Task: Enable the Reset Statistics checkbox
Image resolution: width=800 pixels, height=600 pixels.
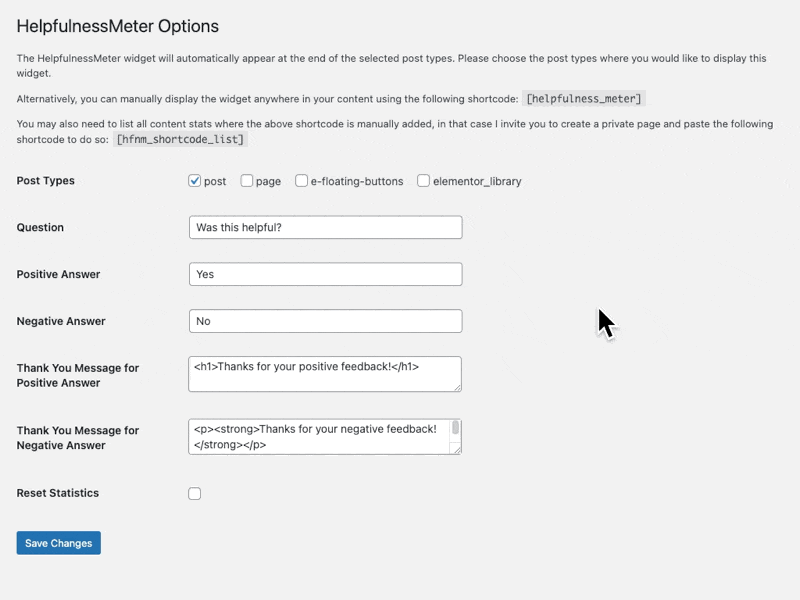Action: click(x=194, y=493)
